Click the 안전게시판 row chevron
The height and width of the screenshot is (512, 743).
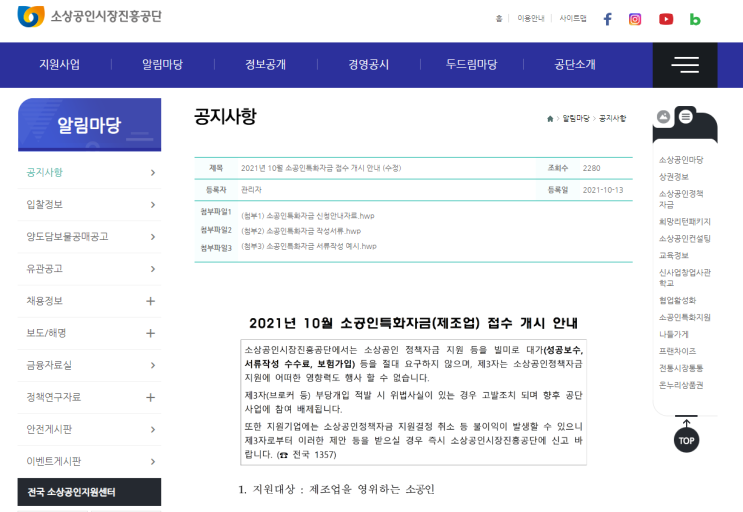[x=153, y=430]
